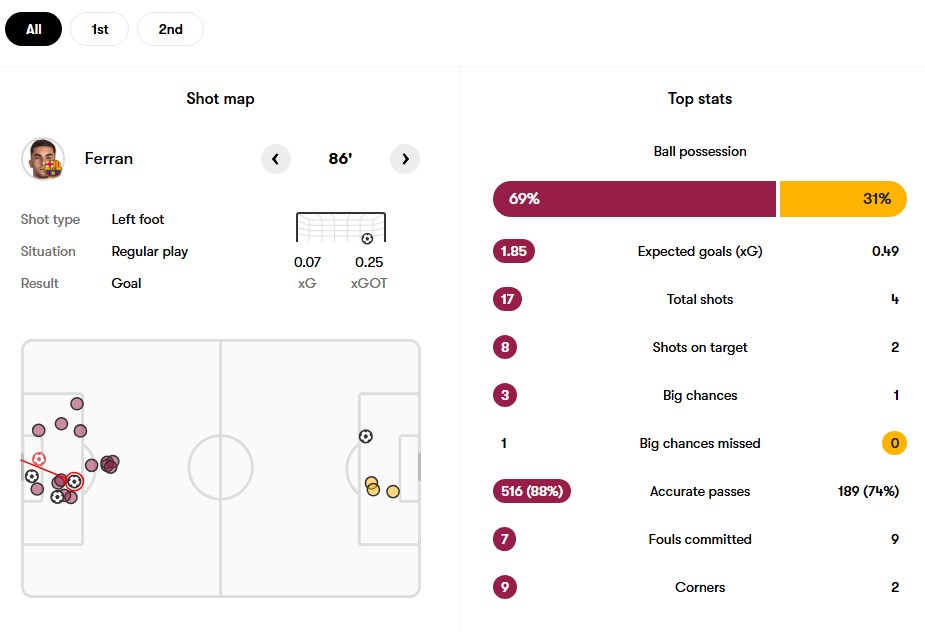This screenshot has height=632, width=925.
Task: Switch to the 1st half filter
Action: coord(100,29)
